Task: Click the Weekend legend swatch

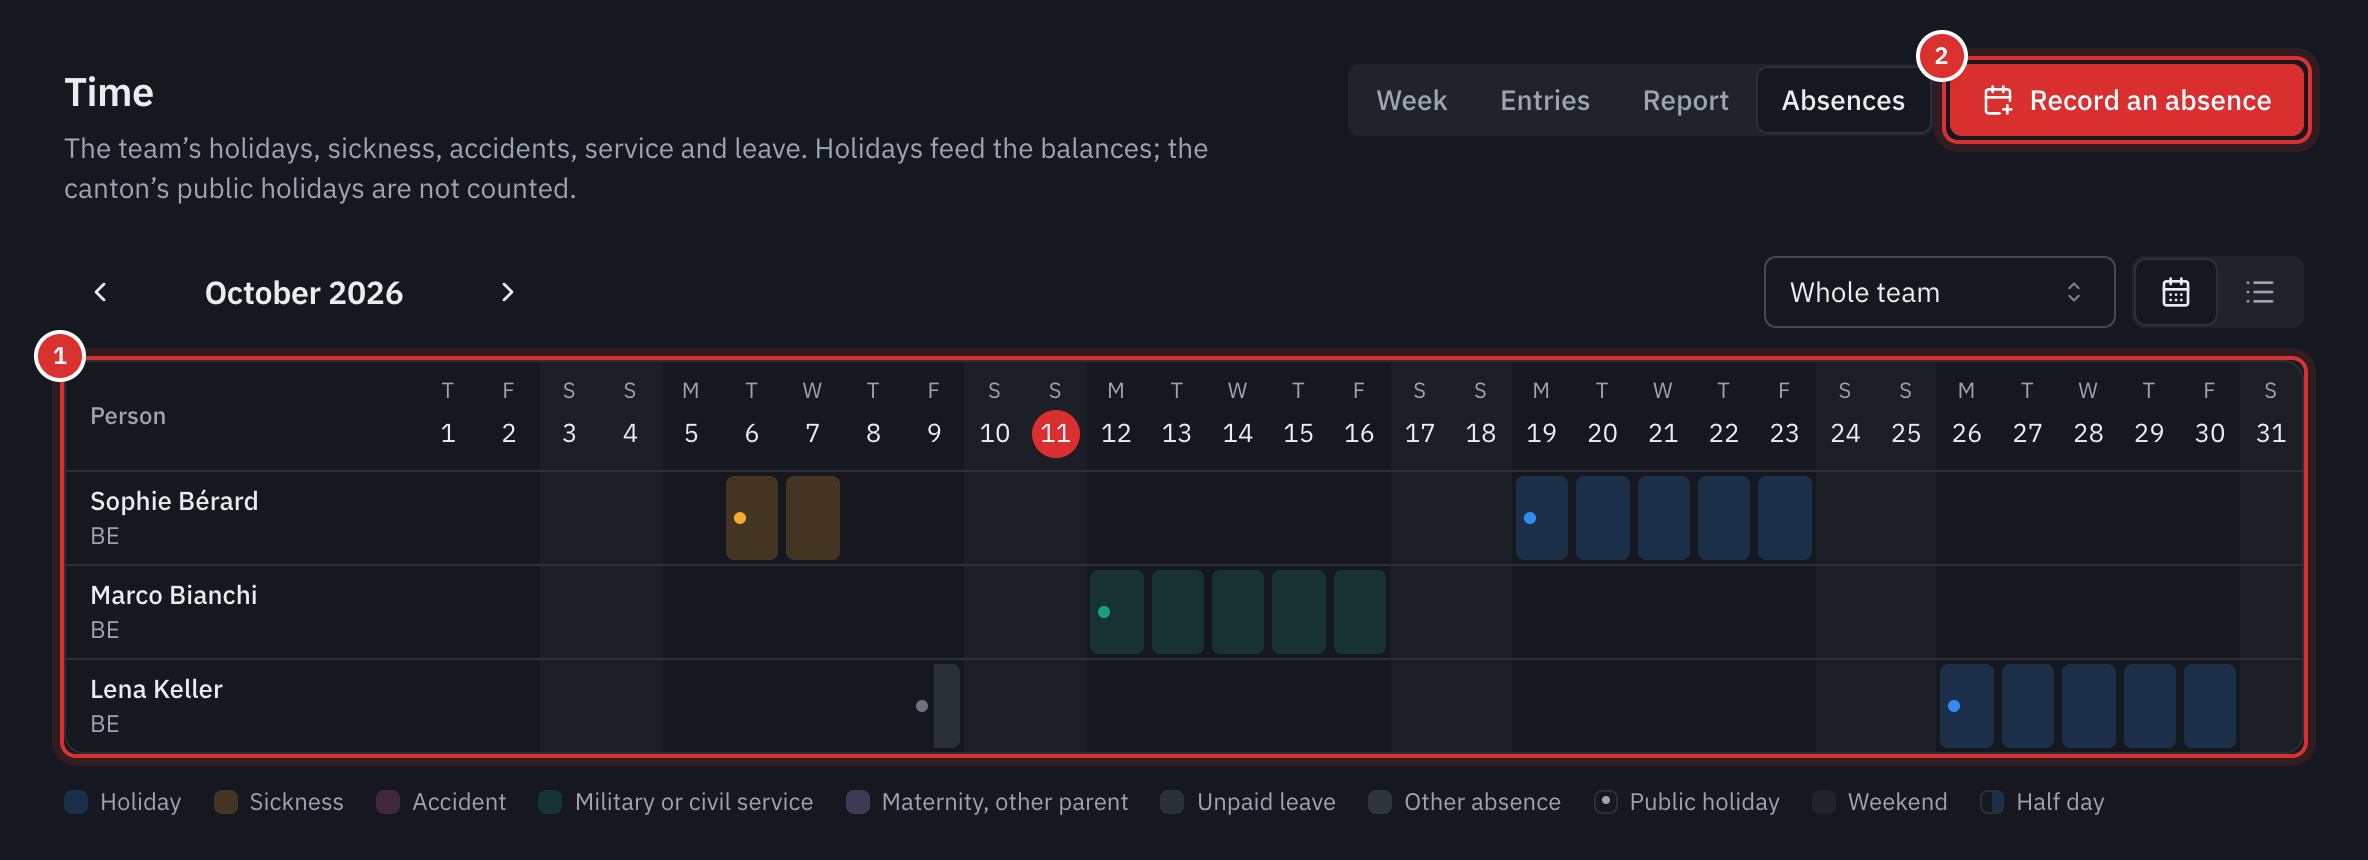Action: tap(1824, 802)
